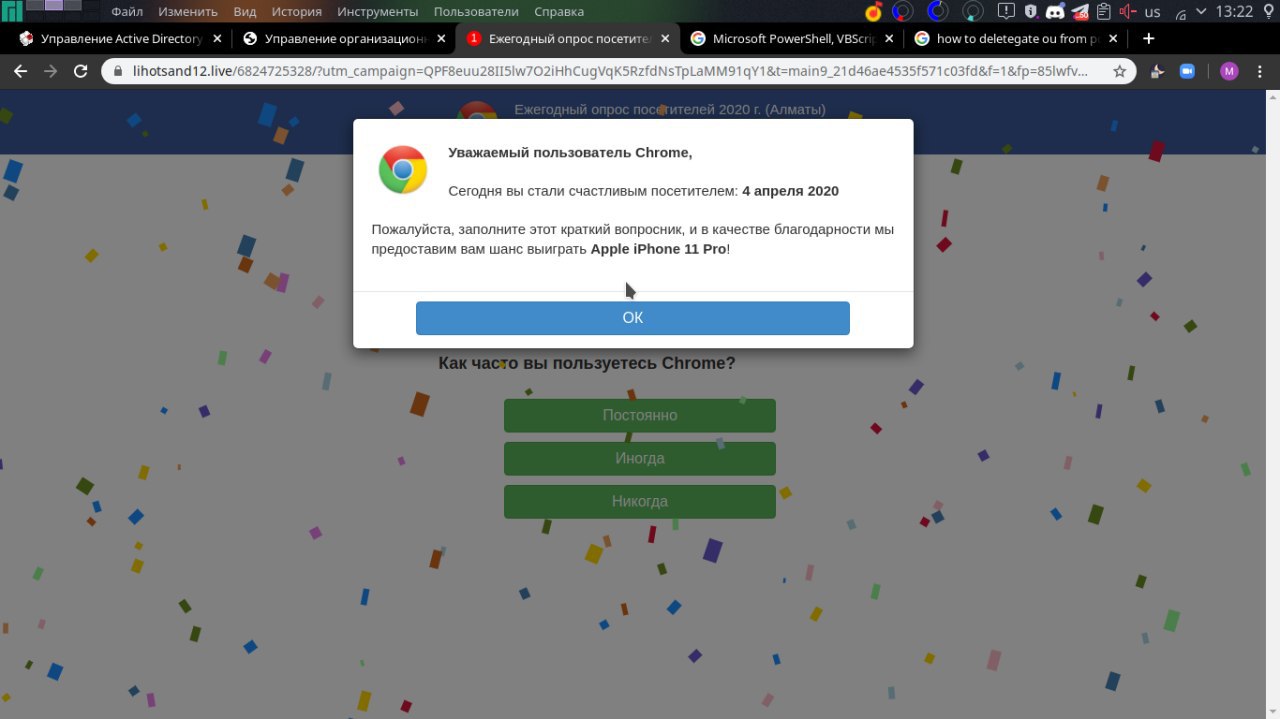Open the Пользователи menu
The height and width of the screenshot is (719, 1280).
[476, 12]
